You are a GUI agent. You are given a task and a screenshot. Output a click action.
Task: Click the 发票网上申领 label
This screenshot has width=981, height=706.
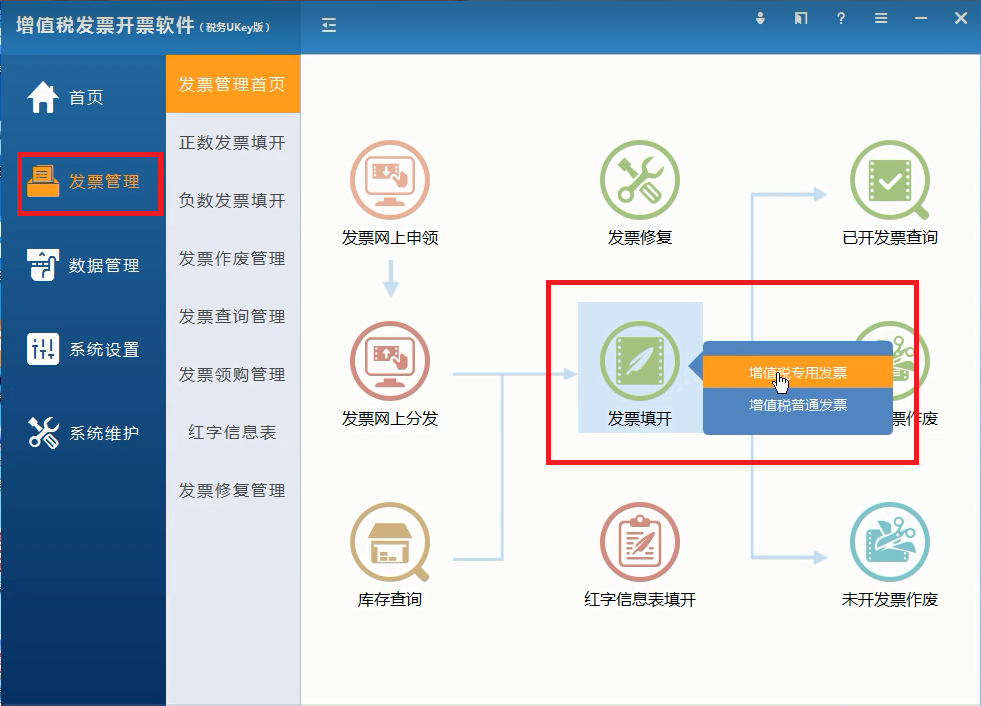tap(390, 238)
